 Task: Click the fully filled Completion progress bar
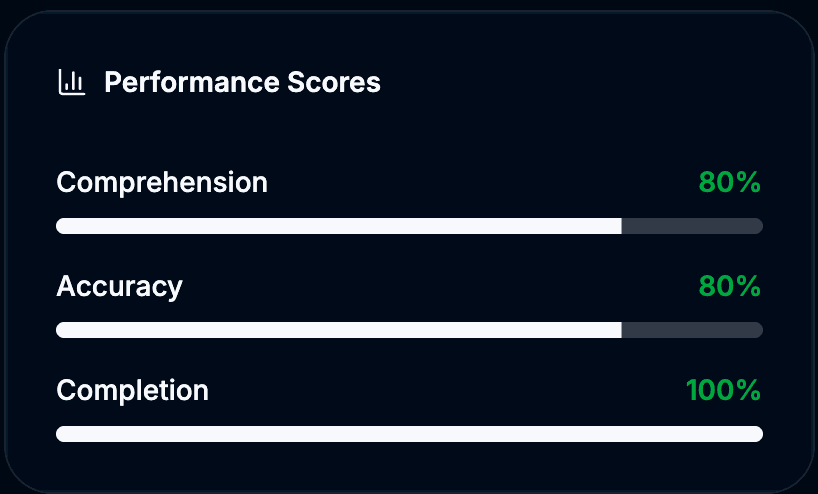pyautogui.click(x=409, y=434)
